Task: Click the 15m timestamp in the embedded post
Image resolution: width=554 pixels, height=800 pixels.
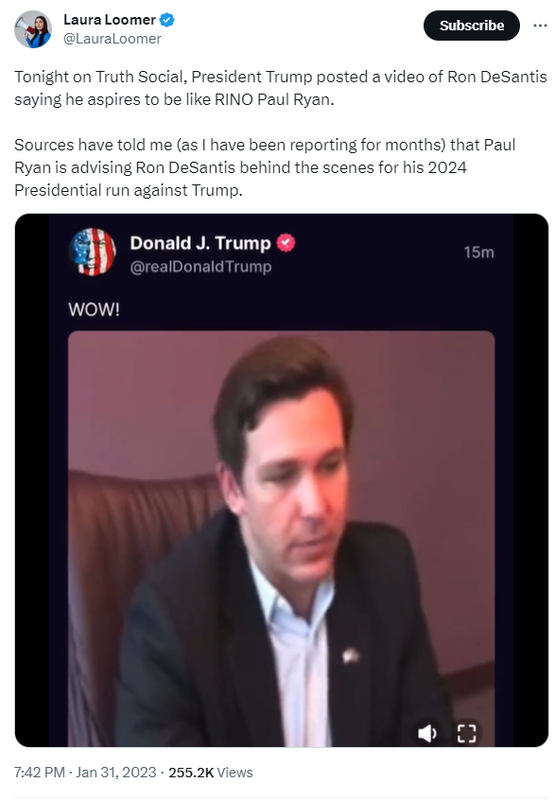Action: coord(479,252)
